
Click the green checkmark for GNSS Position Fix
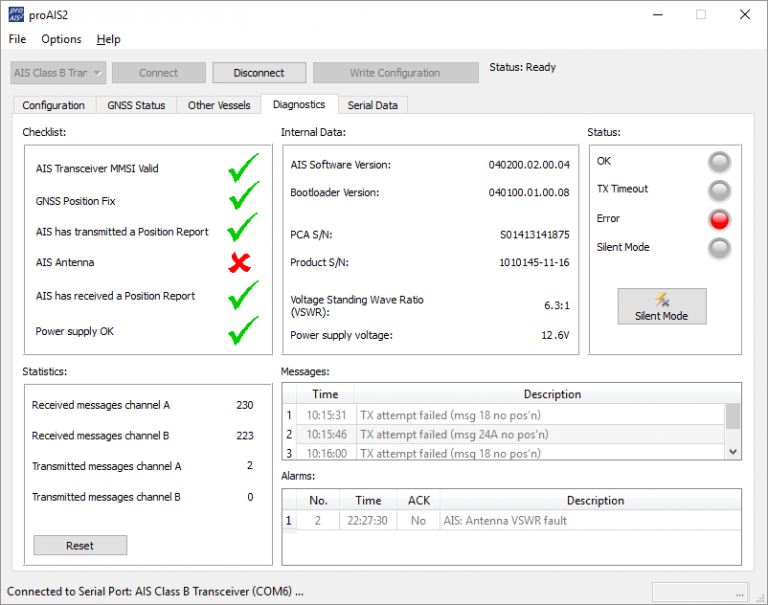point(242,198)
